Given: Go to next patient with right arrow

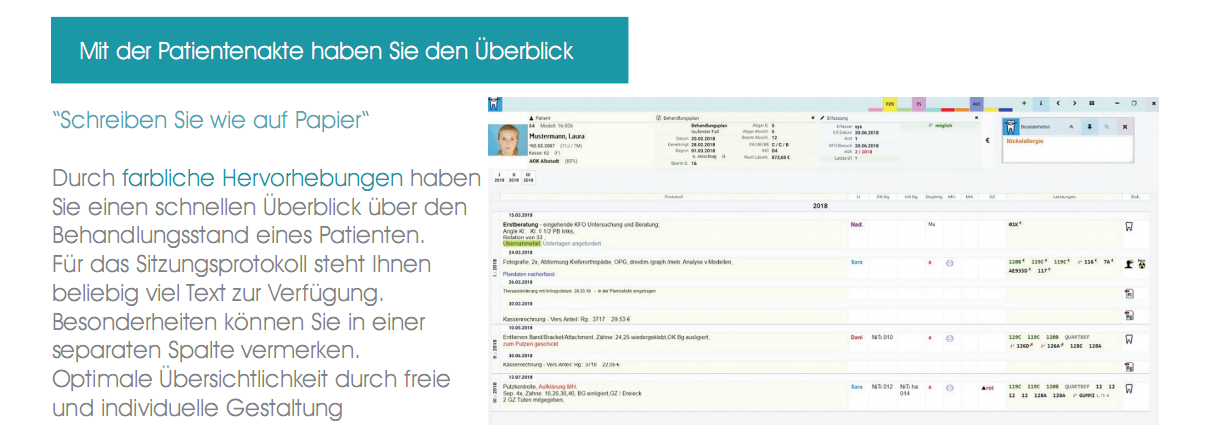Looking at the screenshot, I should [1073, 103].
